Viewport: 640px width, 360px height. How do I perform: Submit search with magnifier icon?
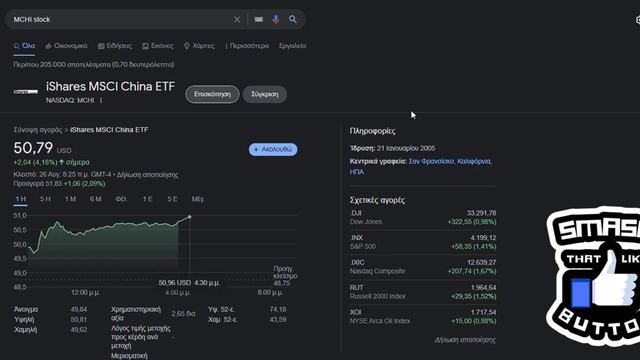[x=293, y=19]
